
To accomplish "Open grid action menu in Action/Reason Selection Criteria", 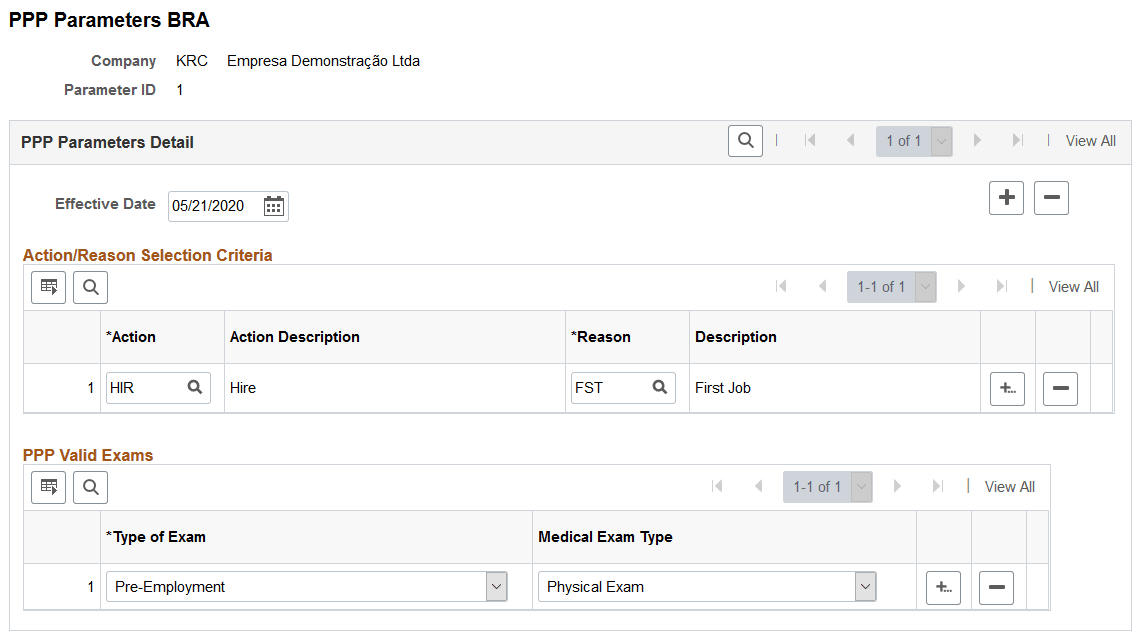I will coord(48,287).
